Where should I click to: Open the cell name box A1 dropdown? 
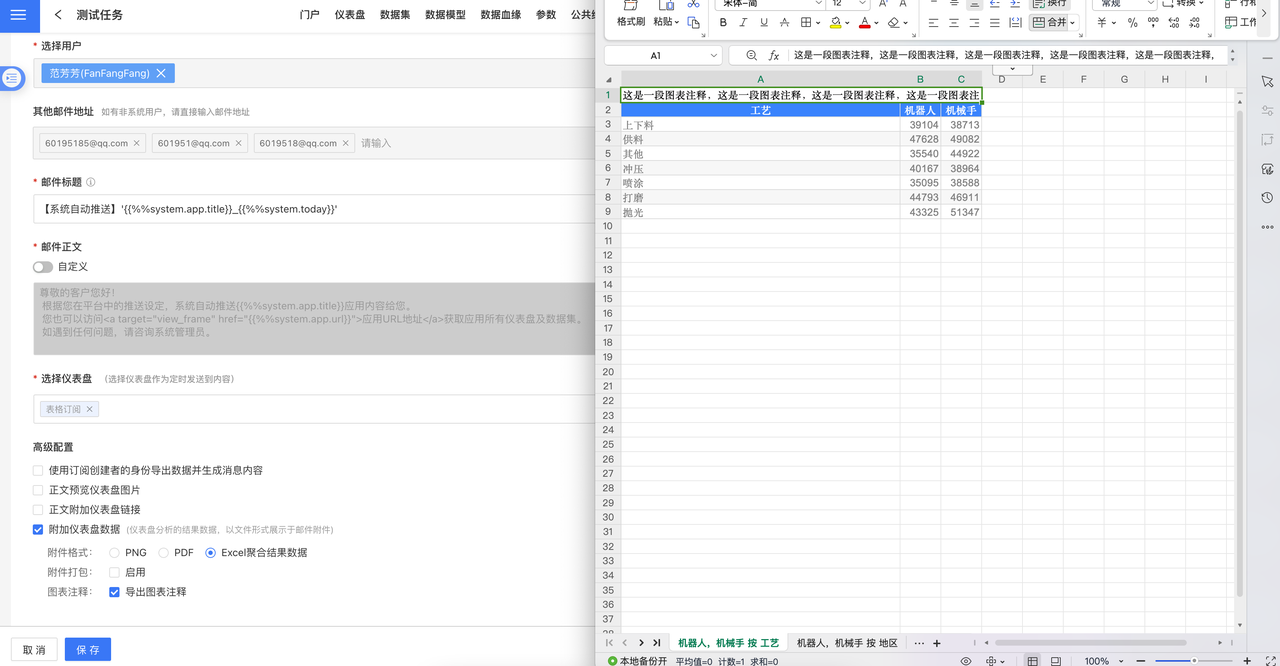coord(713,56)
